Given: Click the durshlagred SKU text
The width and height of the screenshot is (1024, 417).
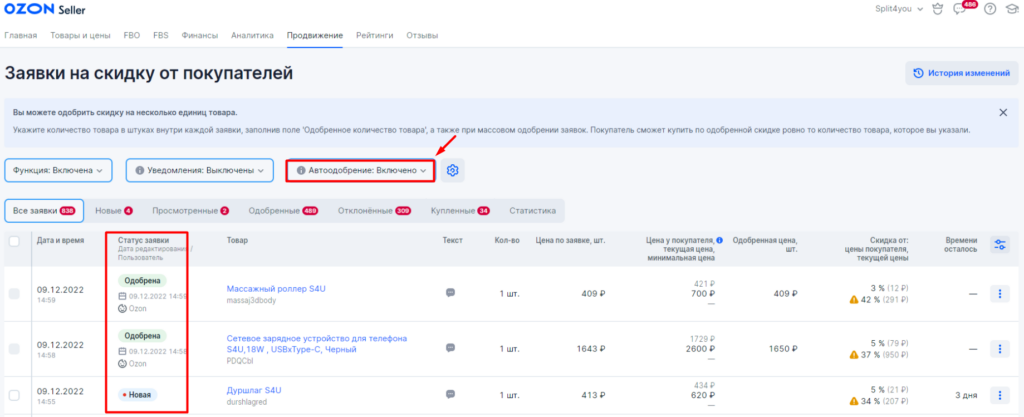Looking at the screenshot, I should (x=247, y=401).
